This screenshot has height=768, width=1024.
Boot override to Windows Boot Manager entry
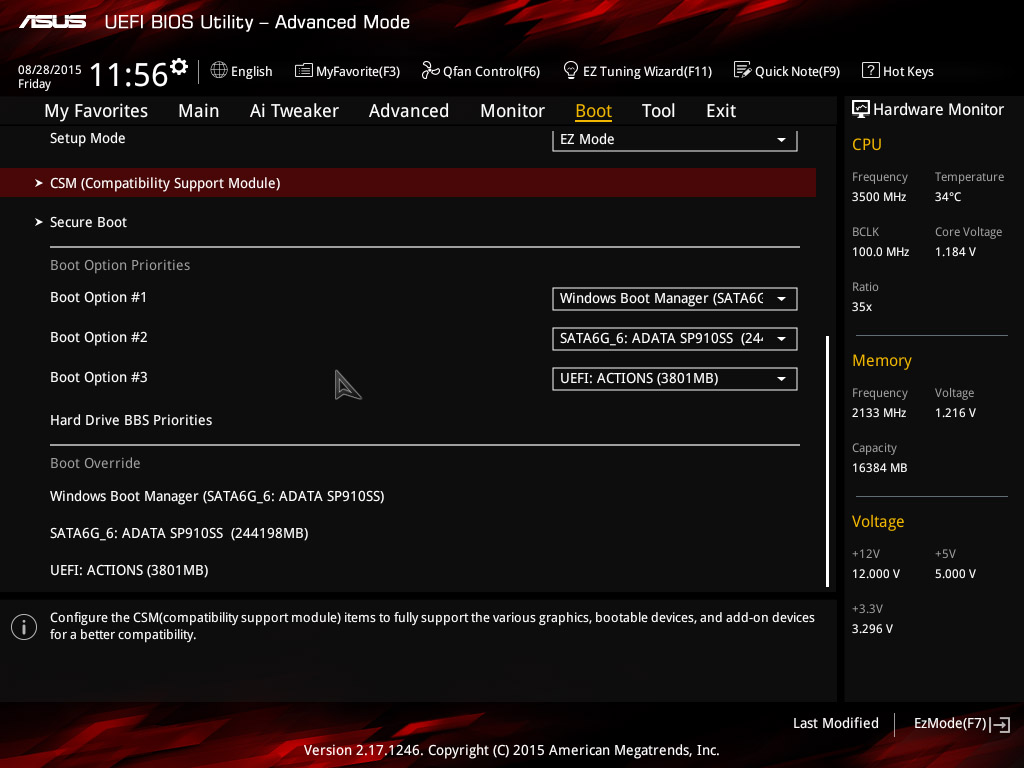[x=217, y=496]
